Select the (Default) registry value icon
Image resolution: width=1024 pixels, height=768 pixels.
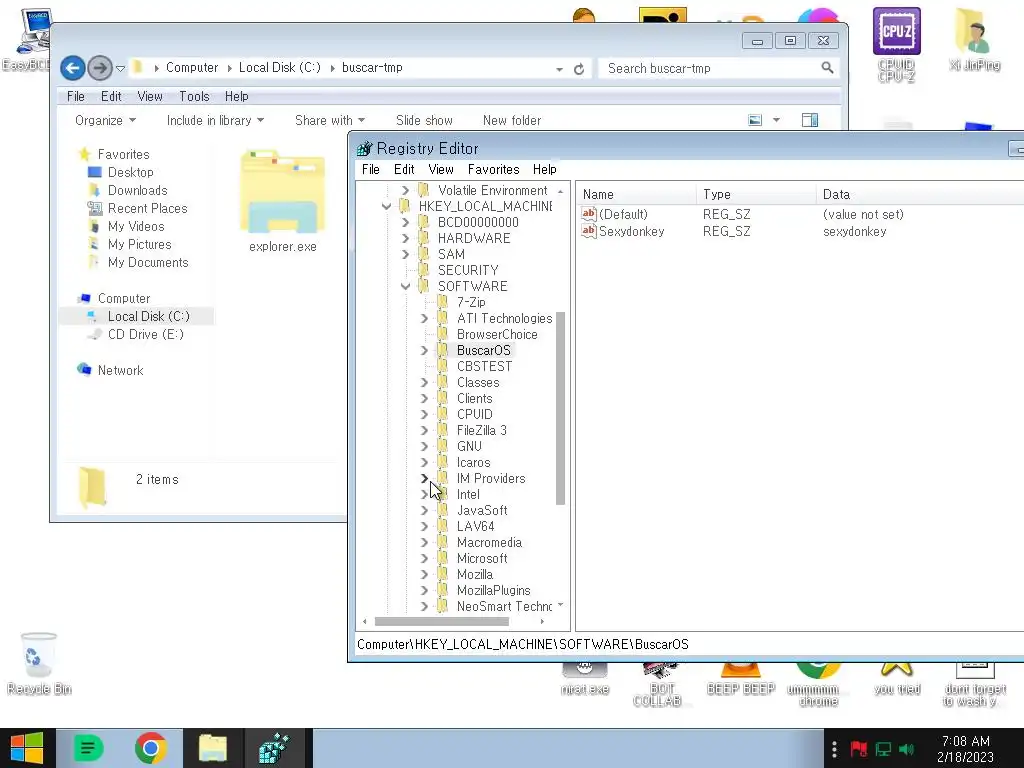tap(588, 214)
